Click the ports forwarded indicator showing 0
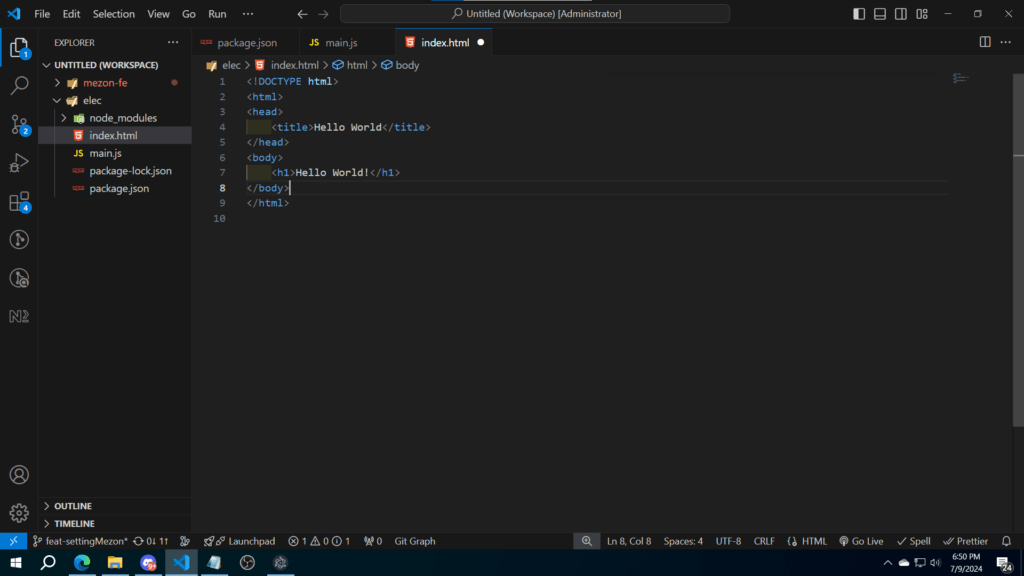Screen dimensions: 1024x576 pyautogui.click(x=373, y=541)
